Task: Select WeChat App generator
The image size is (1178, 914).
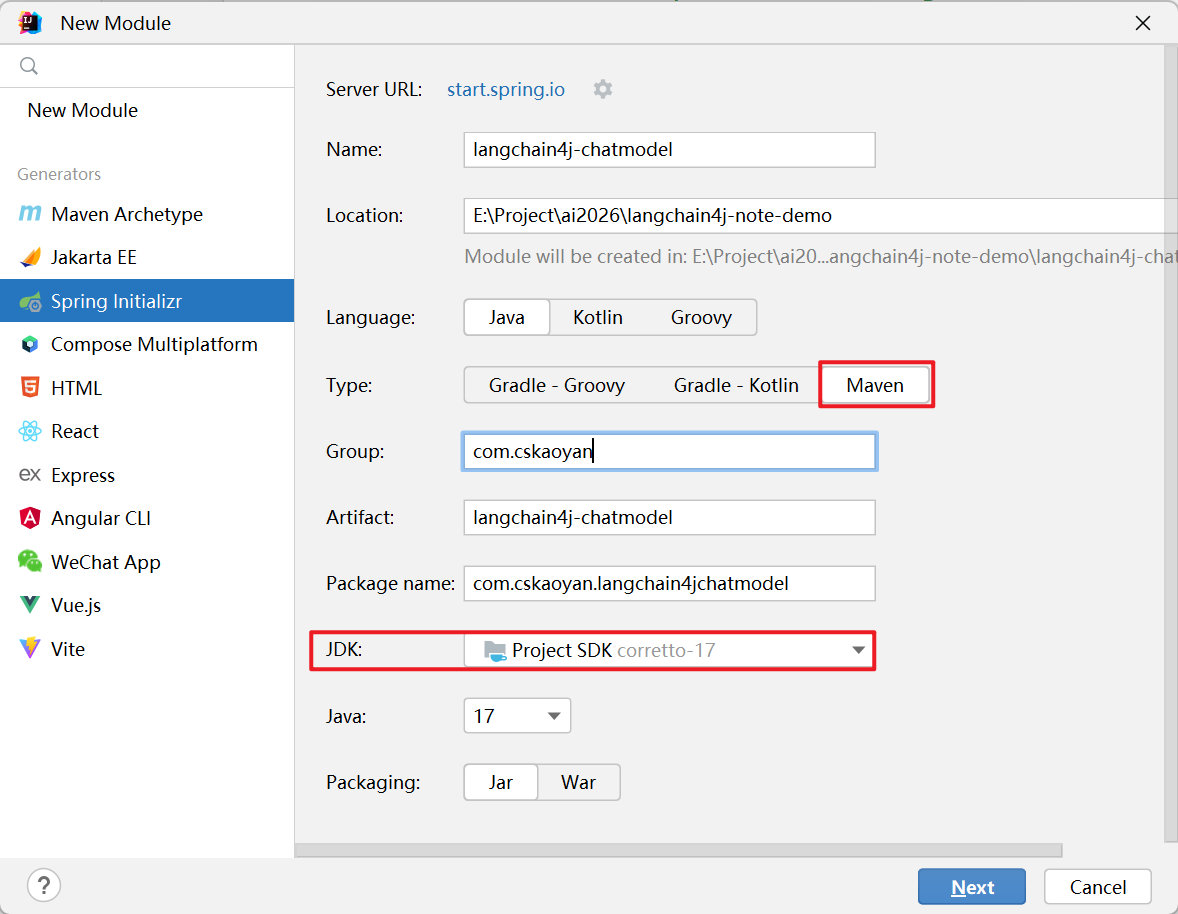Action: [147, 561]
